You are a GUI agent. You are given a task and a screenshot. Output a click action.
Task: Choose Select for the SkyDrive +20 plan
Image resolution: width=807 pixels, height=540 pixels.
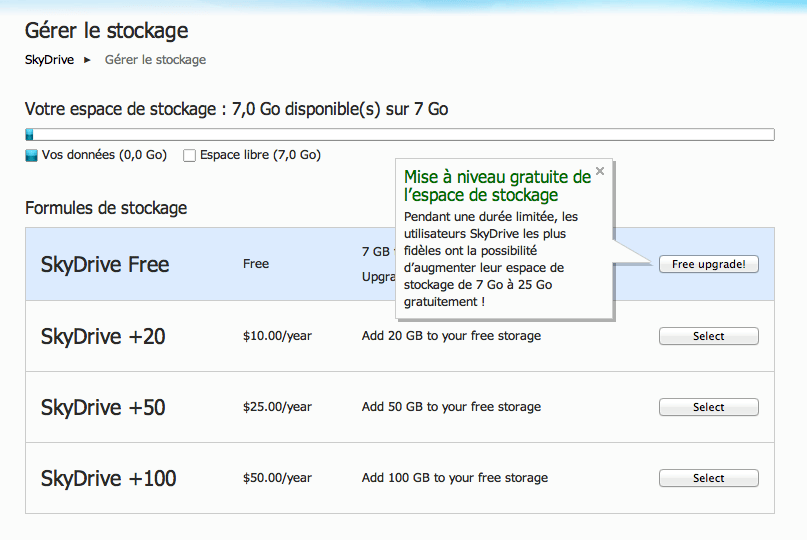708,336
